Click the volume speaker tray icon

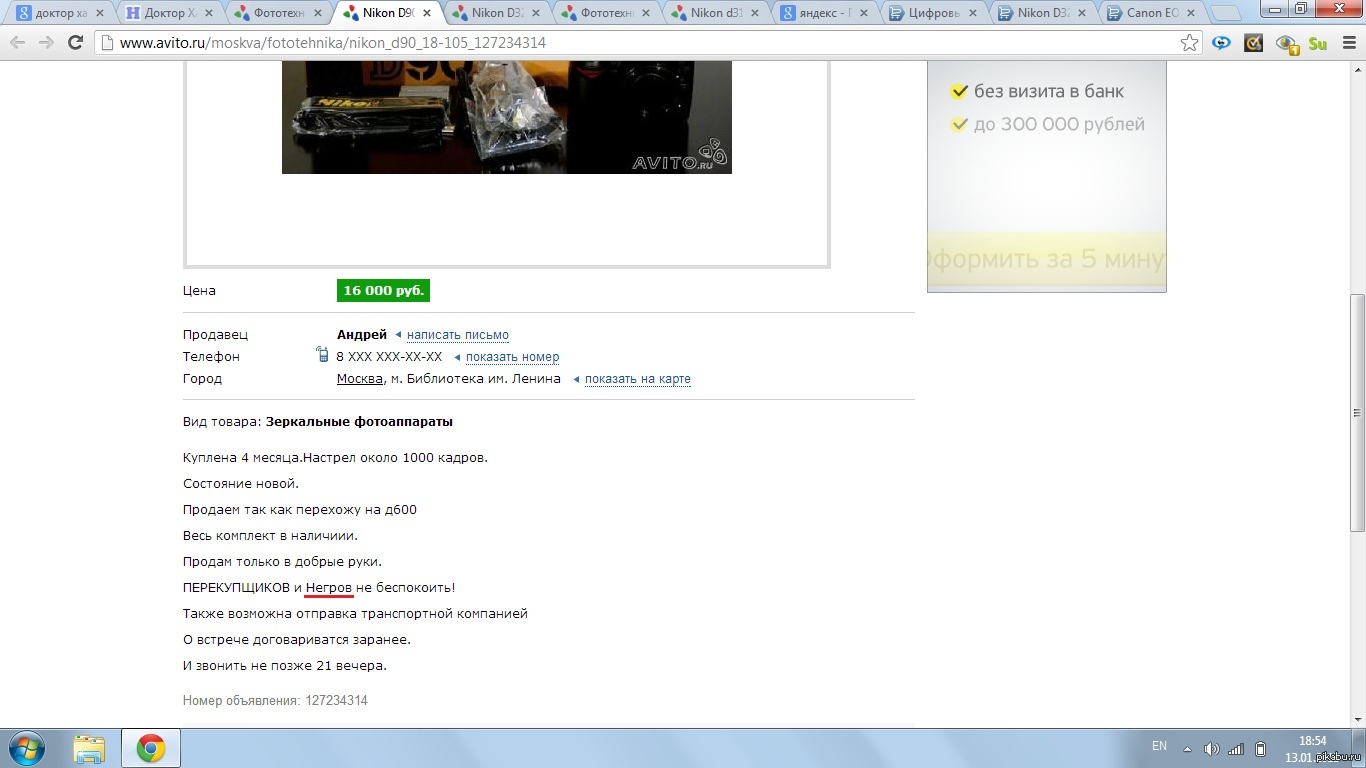click(x=1211, y=748)
